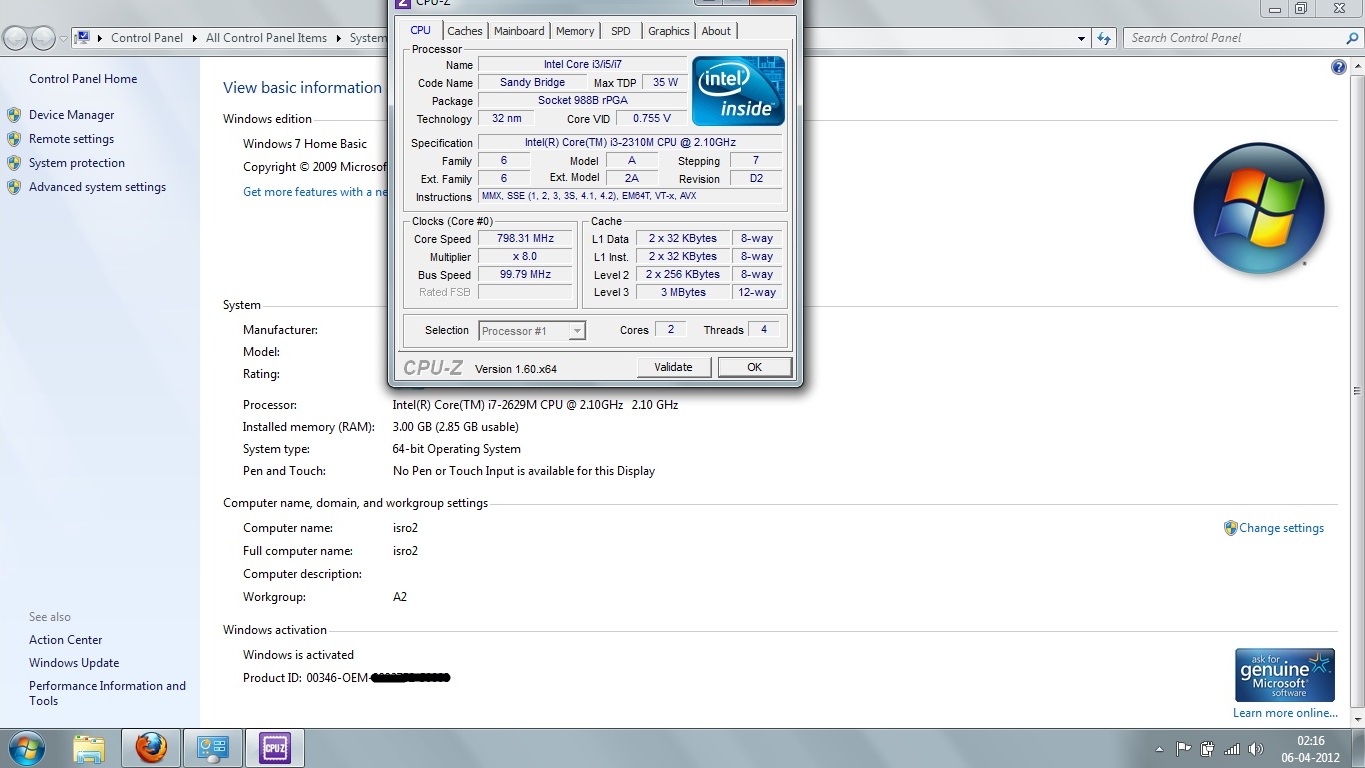The width and height of the screenshot is (1365, 768).
Task: Click the genuine Microsoft software badge
Action: [1285, 675]
